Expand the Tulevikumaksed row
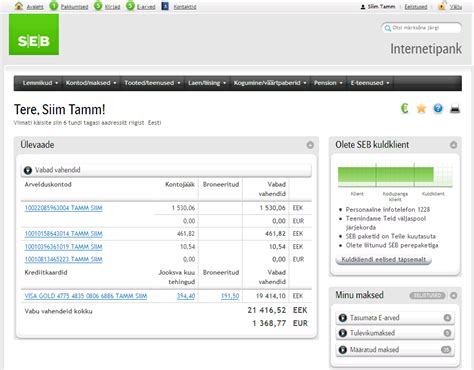 [x=343, y=333]
